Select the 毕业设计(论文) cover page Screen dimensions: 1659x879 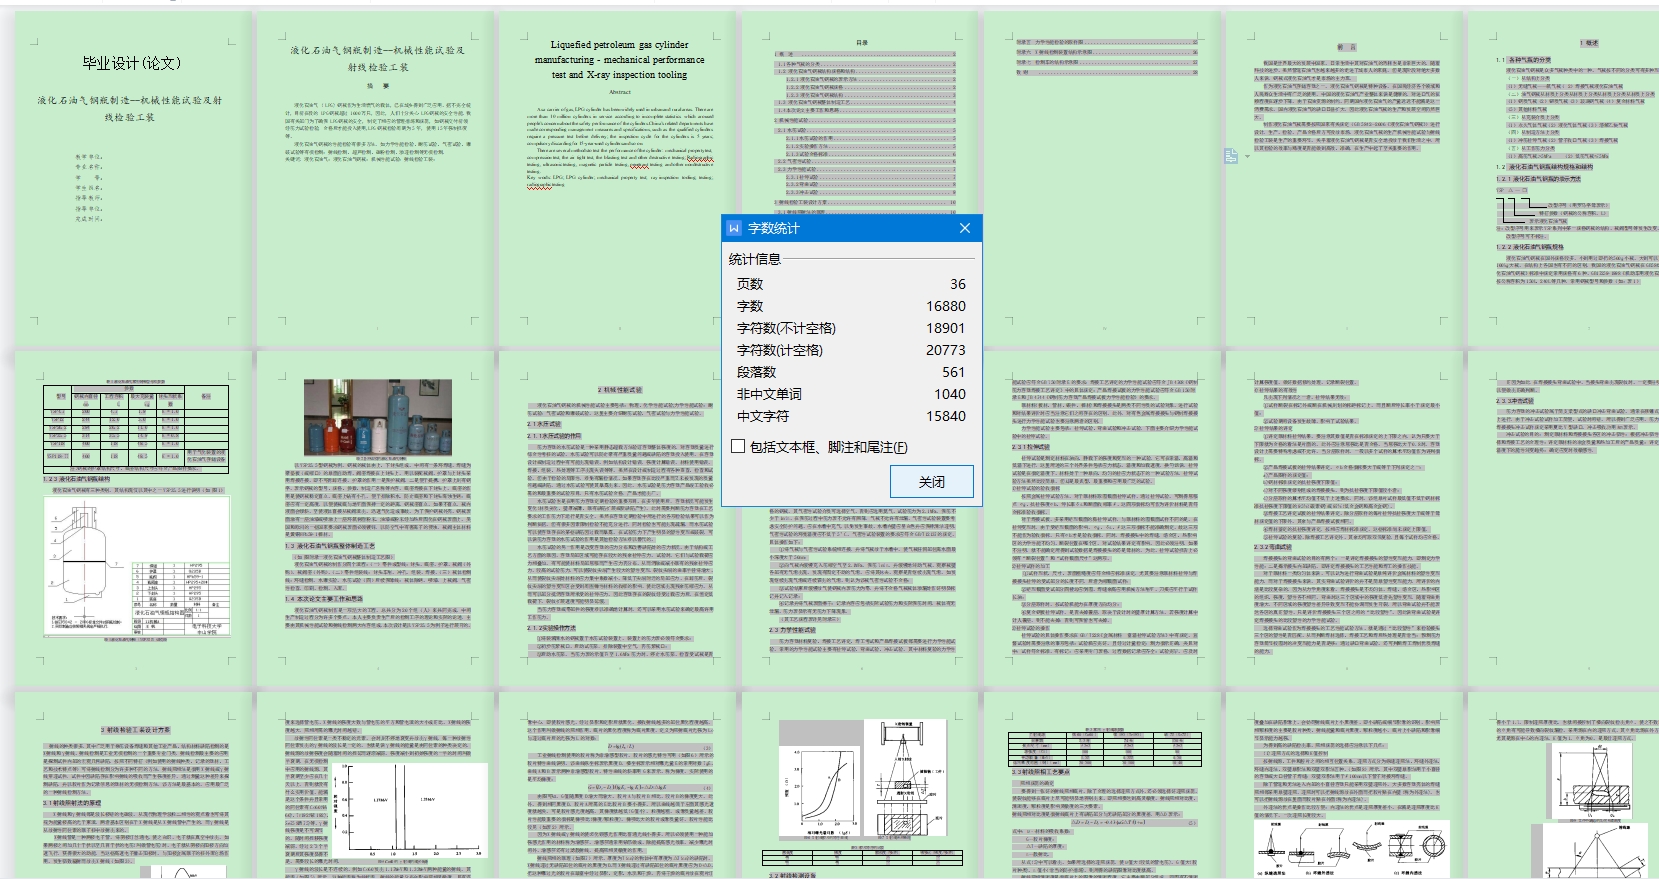[x=132, y=178]
